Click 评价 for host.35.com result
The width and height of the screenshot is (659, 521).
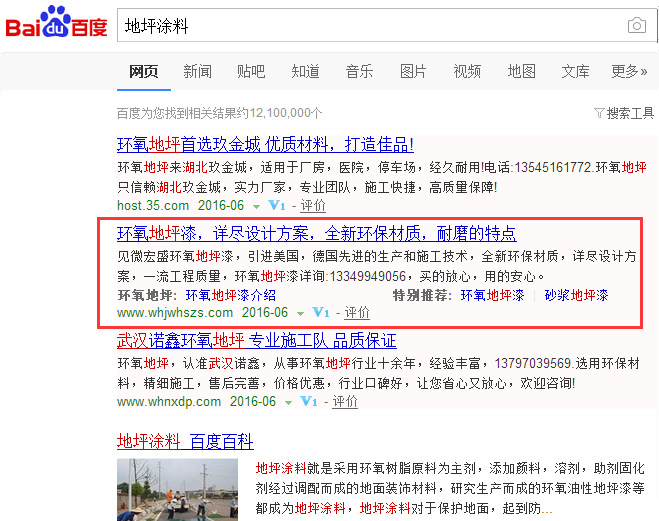point(313,205)
